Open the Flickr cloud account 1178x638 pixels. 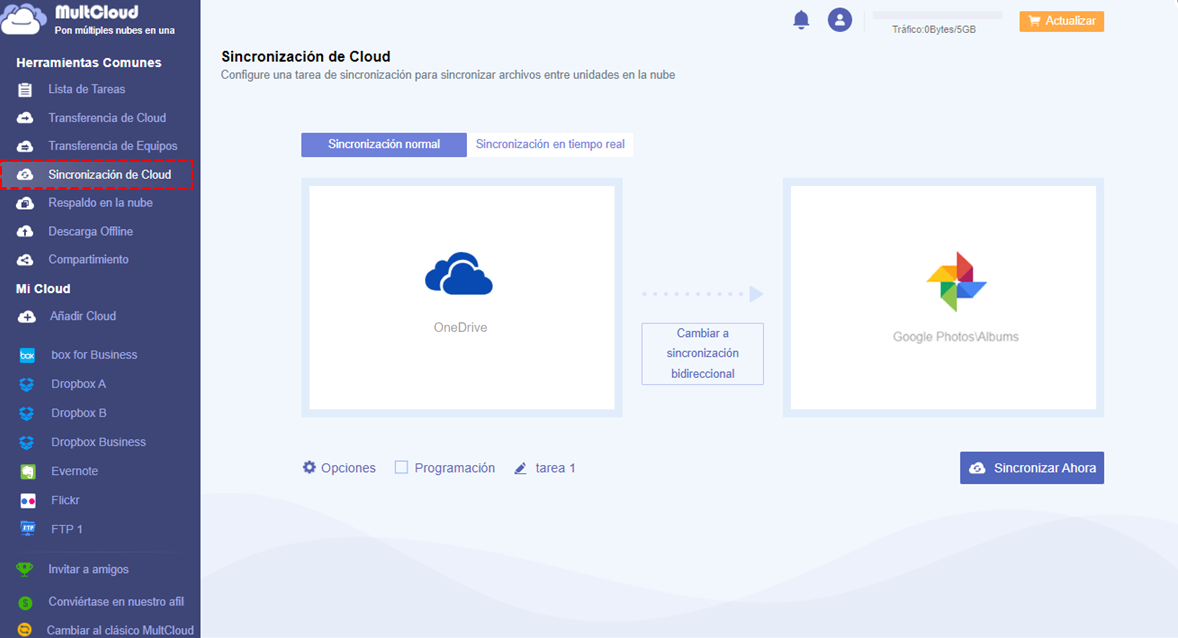(x=65, y=500)
